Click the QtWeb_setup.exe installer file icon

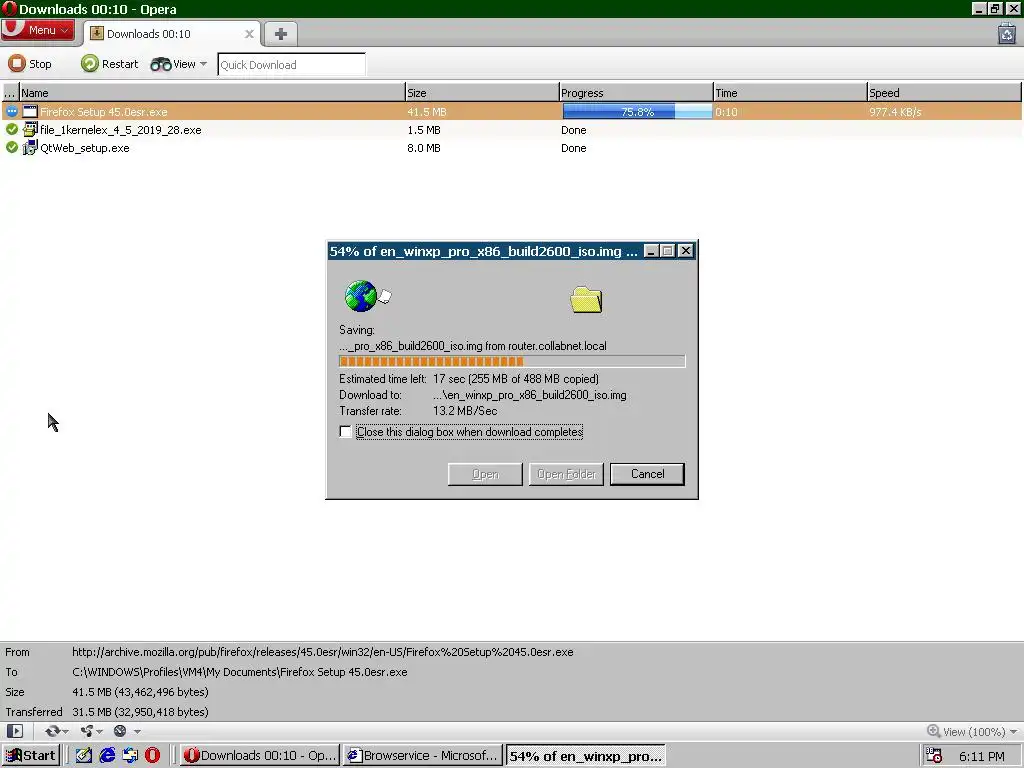30,148
